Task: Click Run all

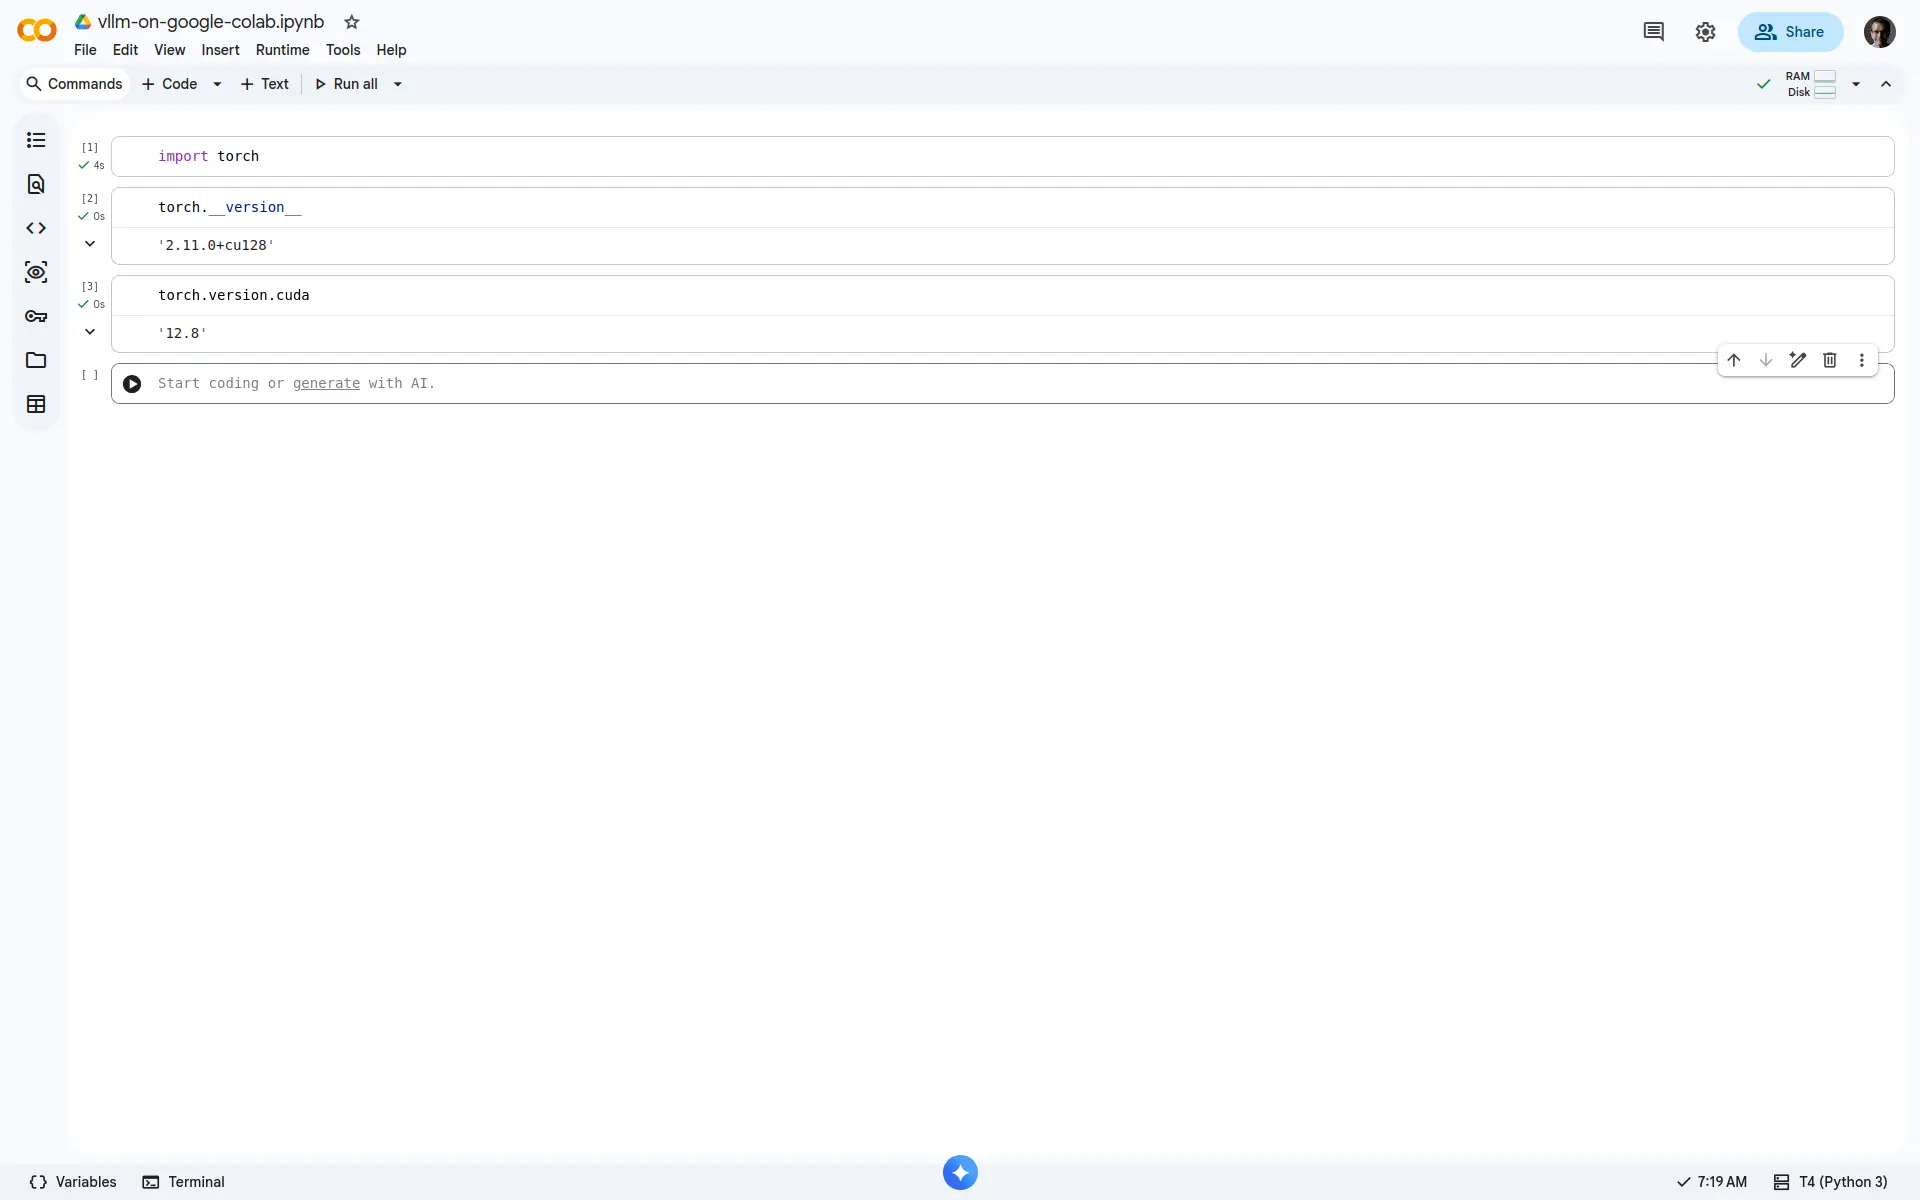Action: click(x=346, y=84)
